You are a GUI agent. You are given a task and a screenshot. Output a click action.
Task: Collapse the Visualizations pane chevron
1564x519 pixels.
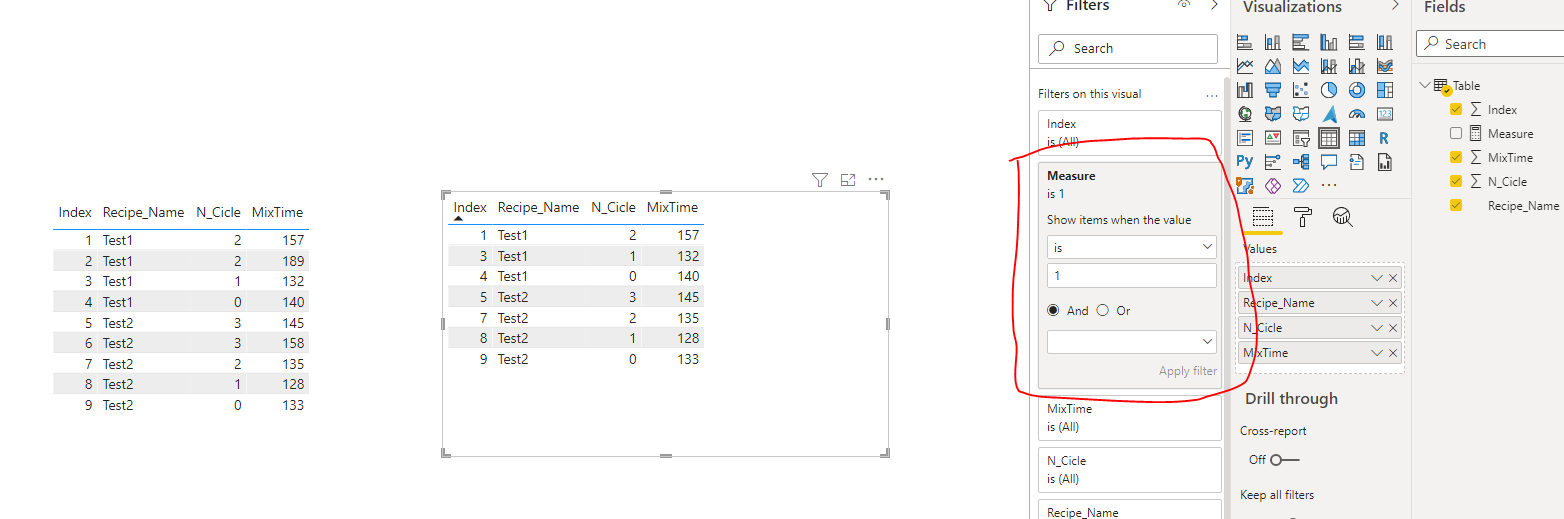point(1395,6)
